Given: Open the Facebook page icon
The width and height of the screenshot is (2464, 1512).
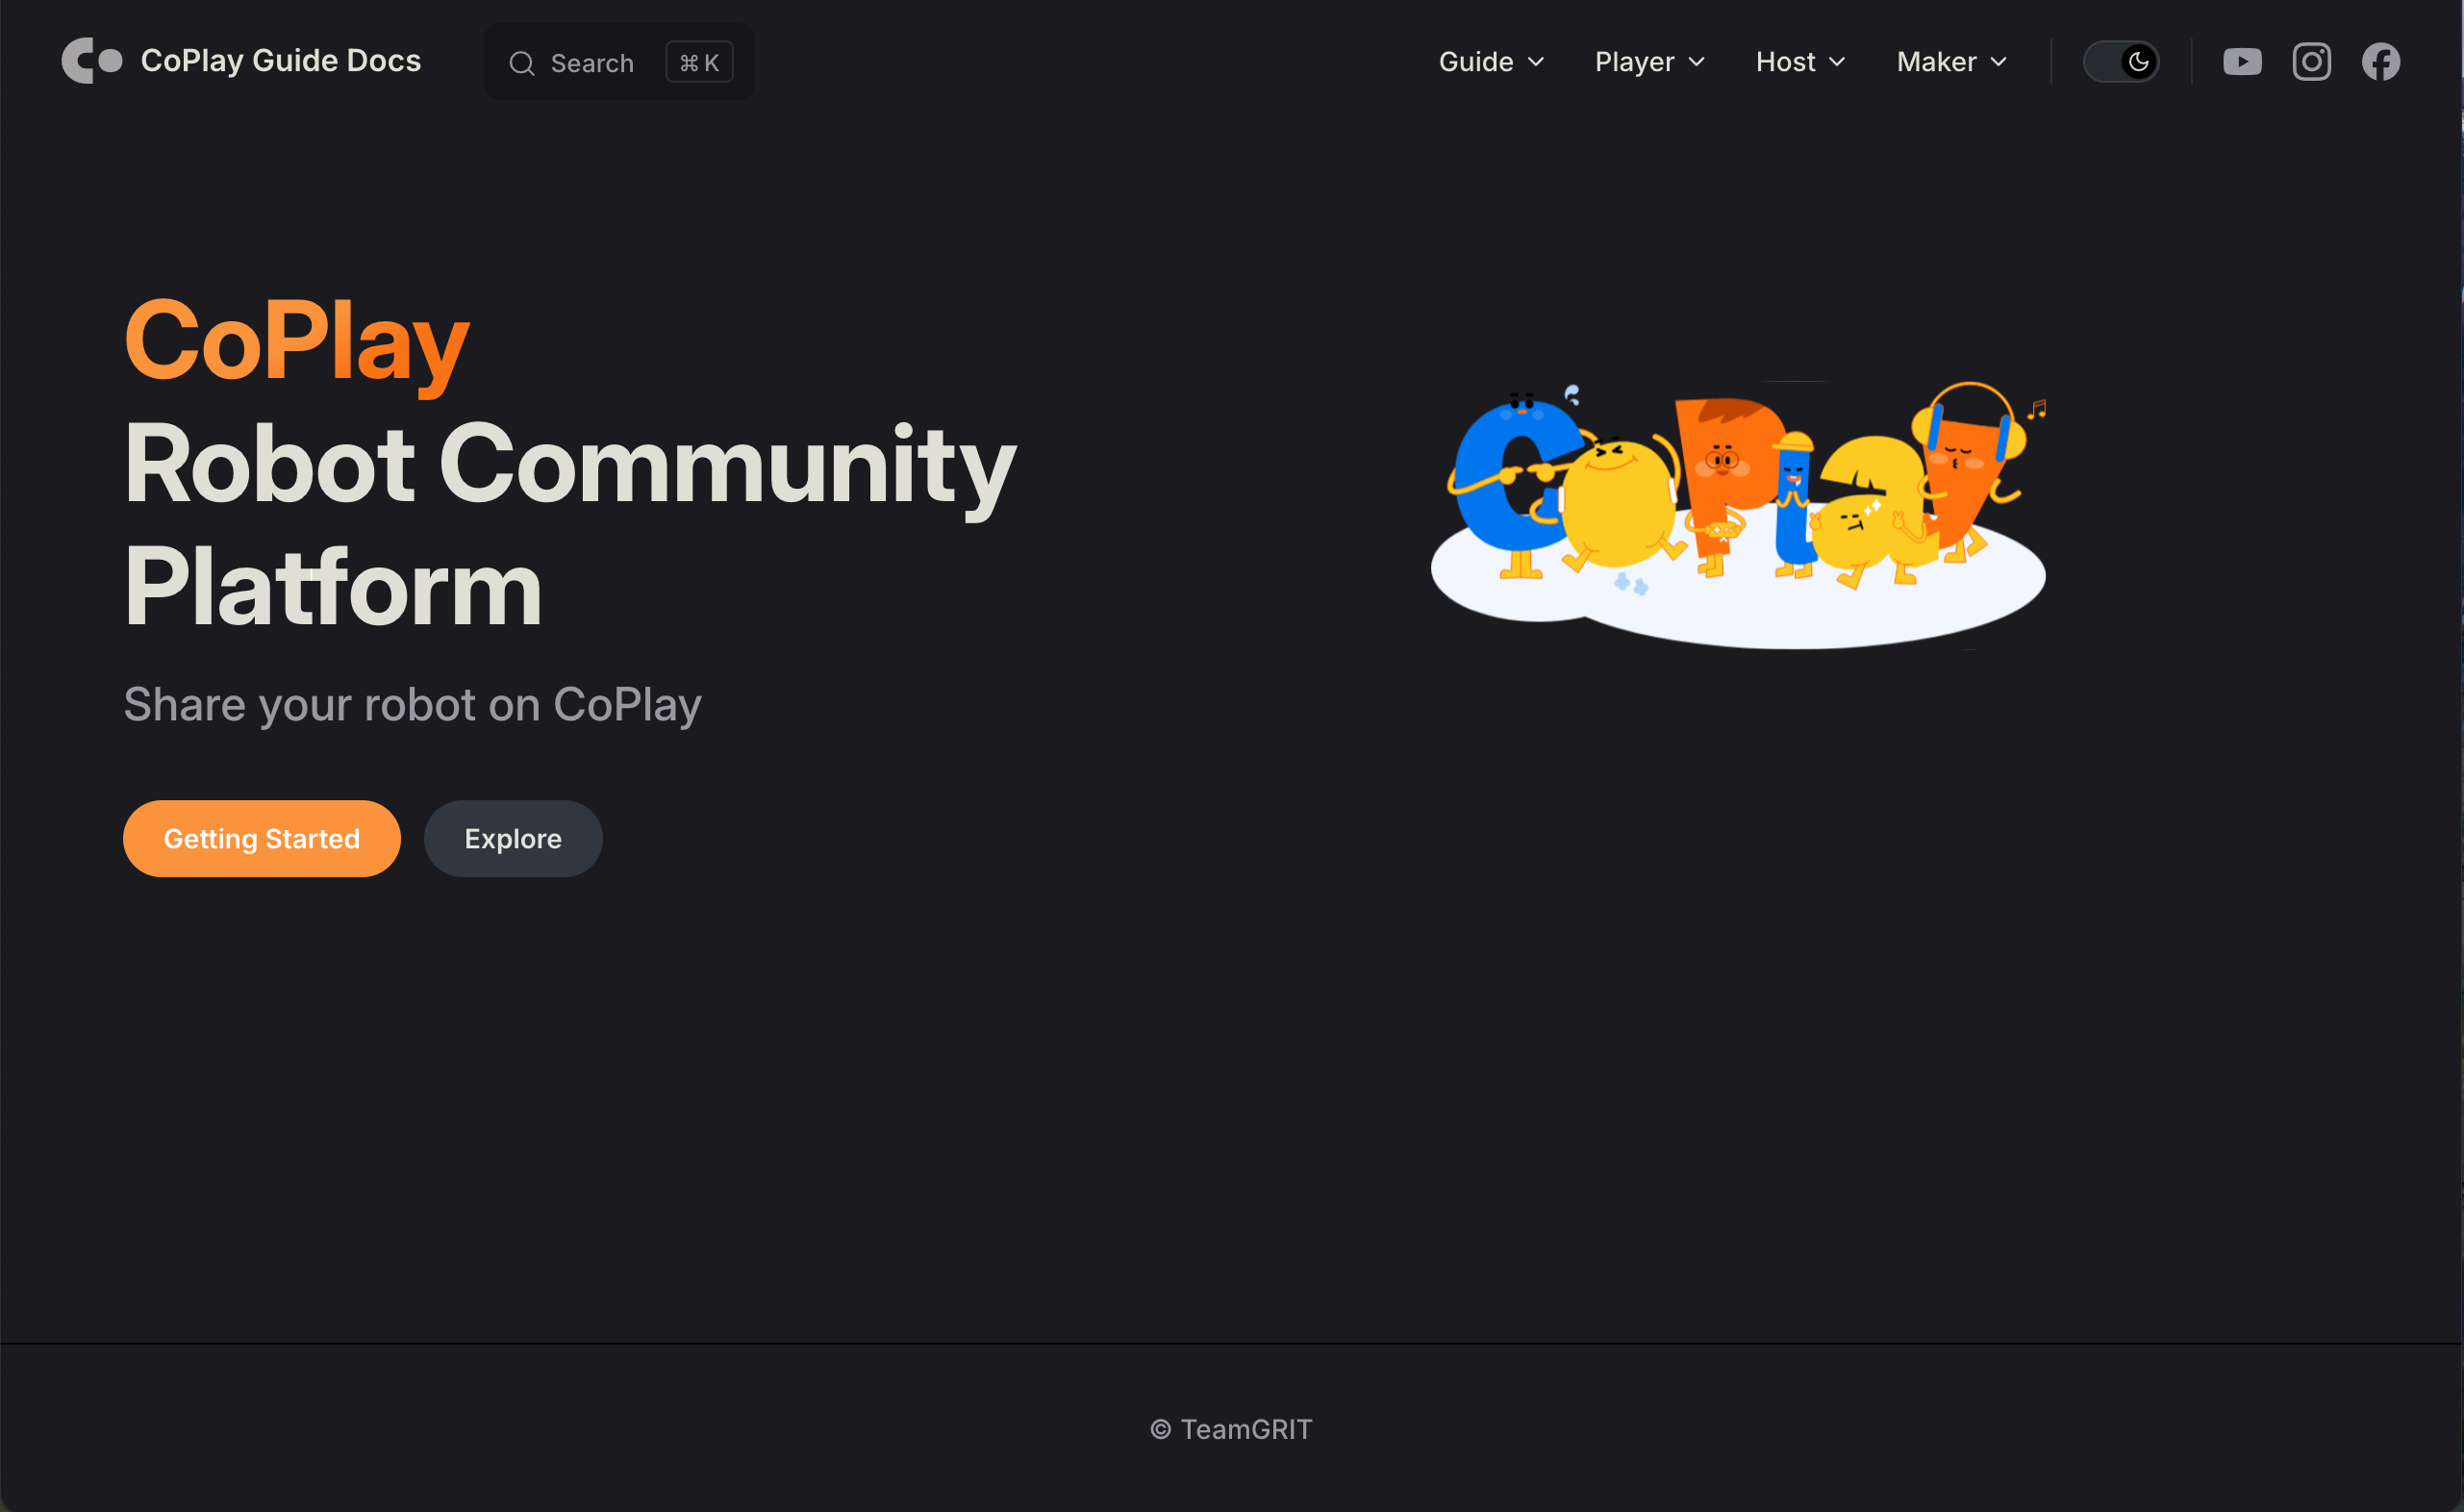Looking at the screenshot, I should [x=2381, y=62].
